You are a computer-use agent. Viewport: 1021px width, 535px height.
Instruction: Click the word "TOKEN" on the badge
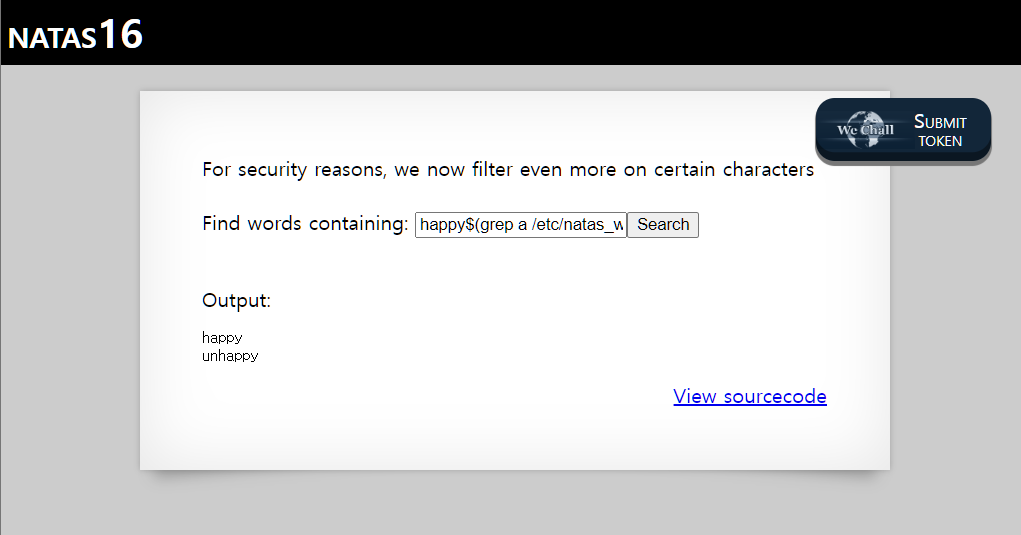940,141
